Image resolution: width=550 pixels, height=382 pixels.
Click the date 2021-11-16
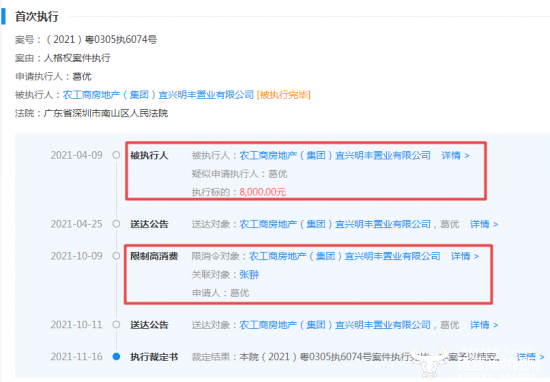tap(76, 357)
